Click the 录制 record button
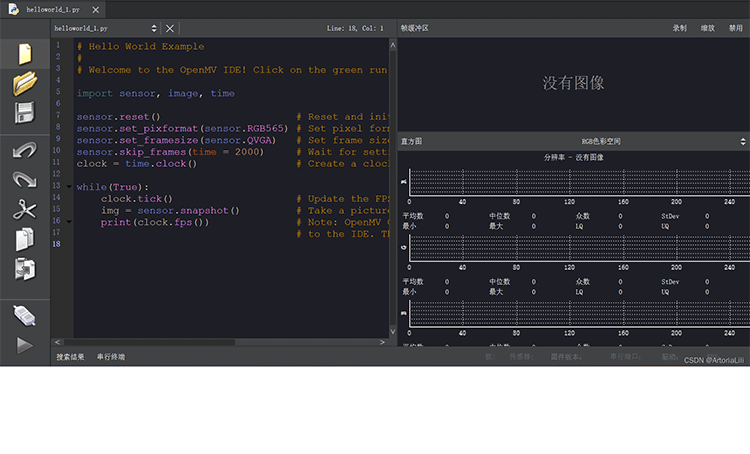Screen dimensions: 750x454 point(679,28)
